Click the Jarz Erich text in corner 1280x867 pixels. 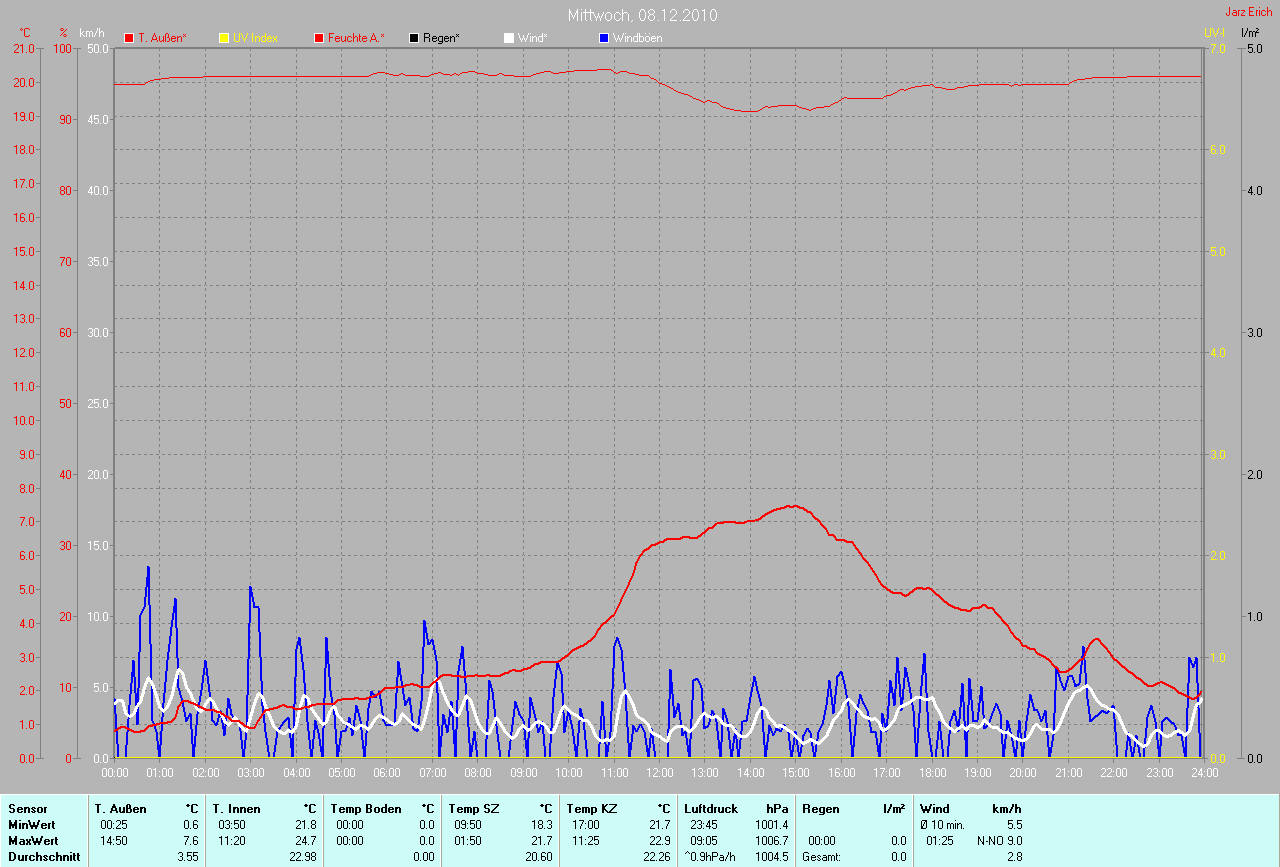tap(1248, 12)
